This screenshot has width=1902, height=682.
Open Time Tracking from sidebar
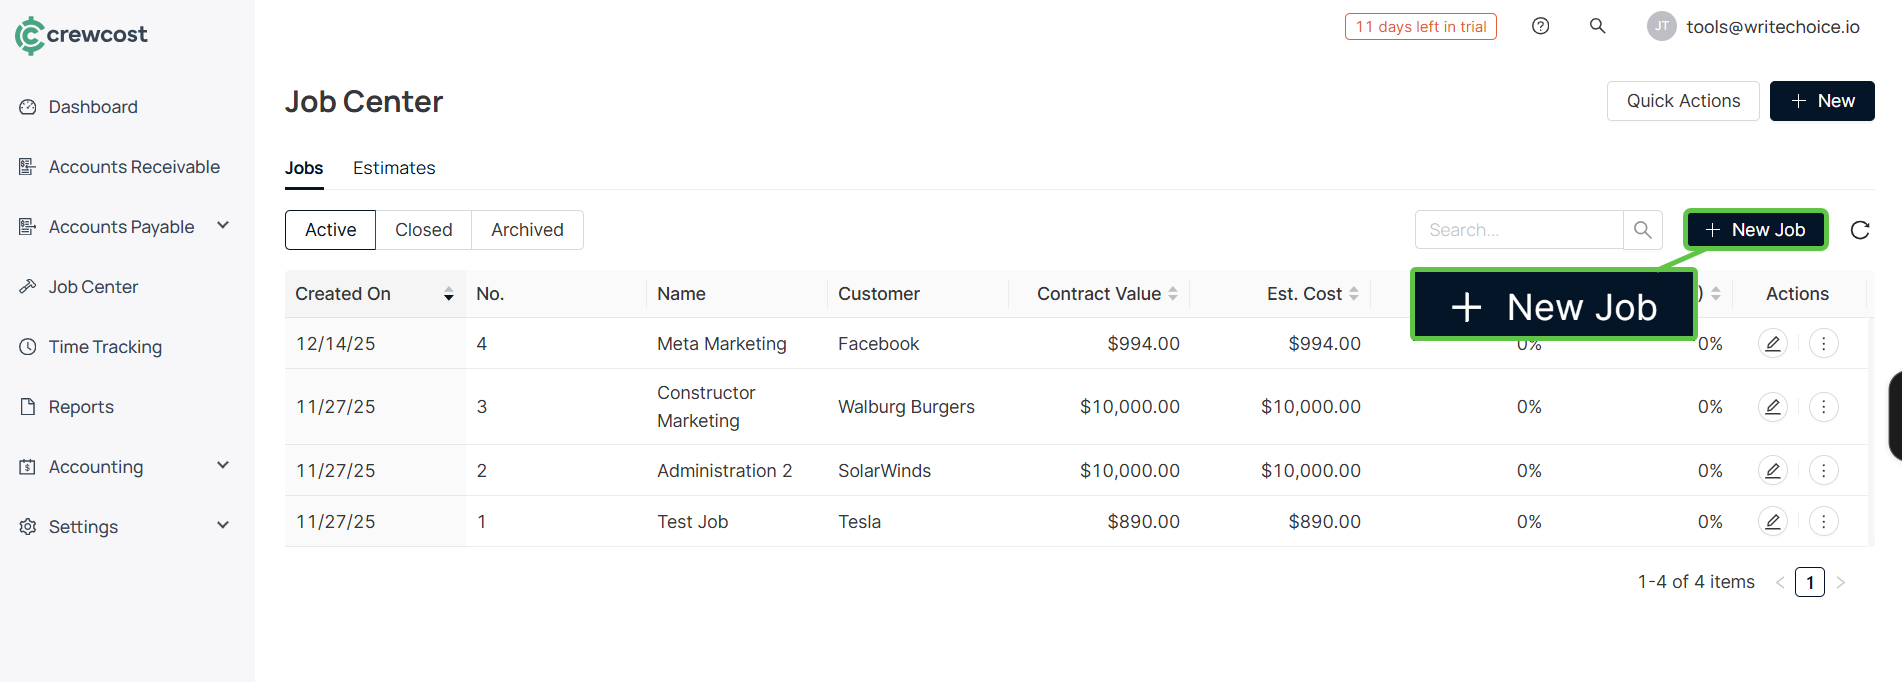105,347
